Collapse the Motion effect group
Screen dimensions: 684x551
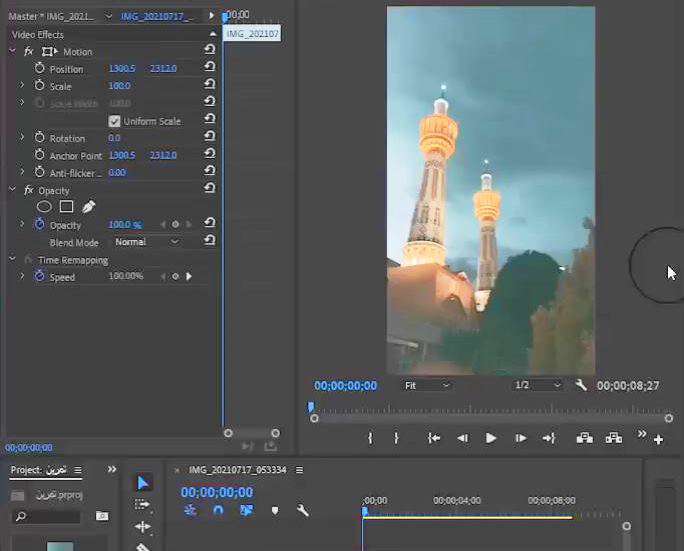[x=12, y=51]
